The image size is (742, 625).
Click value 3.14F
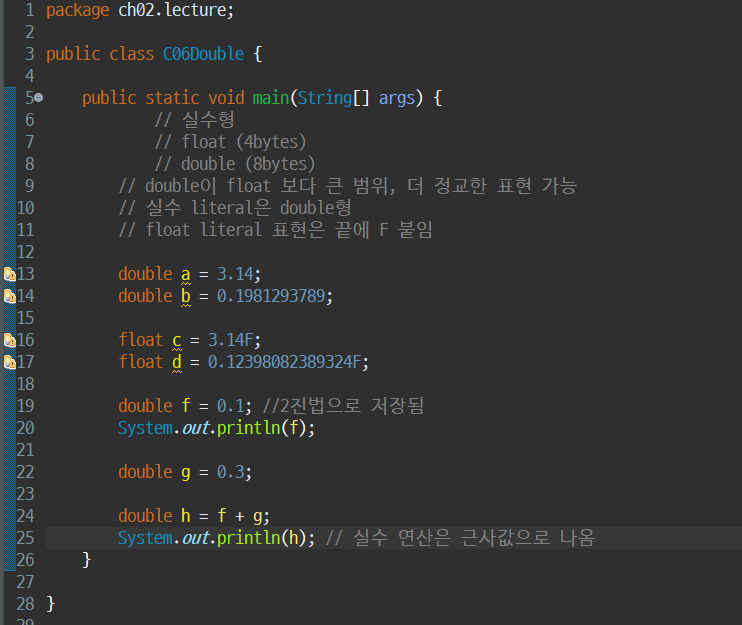pos(231,340)
